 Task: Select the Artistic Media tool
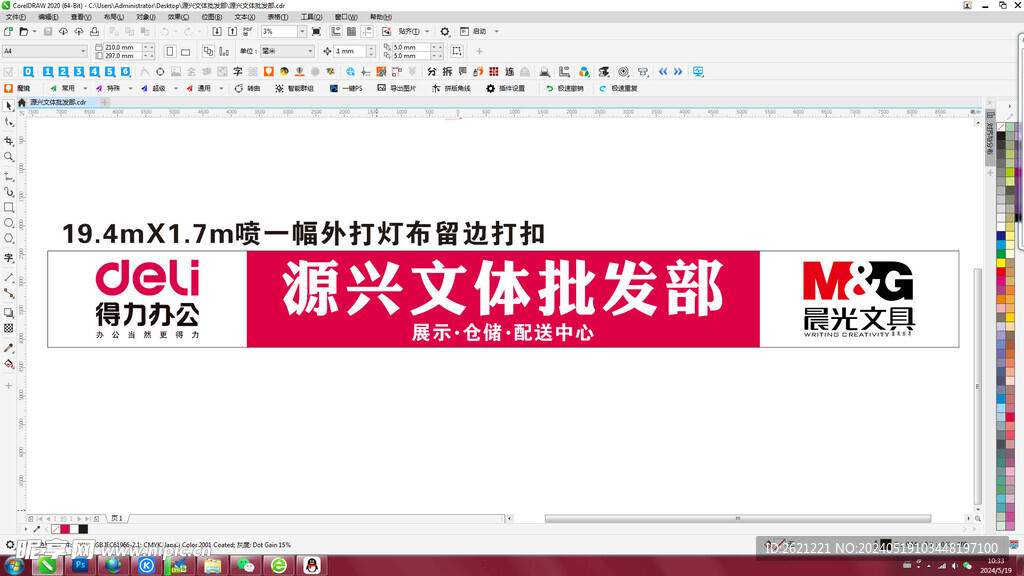coord(8,192)
